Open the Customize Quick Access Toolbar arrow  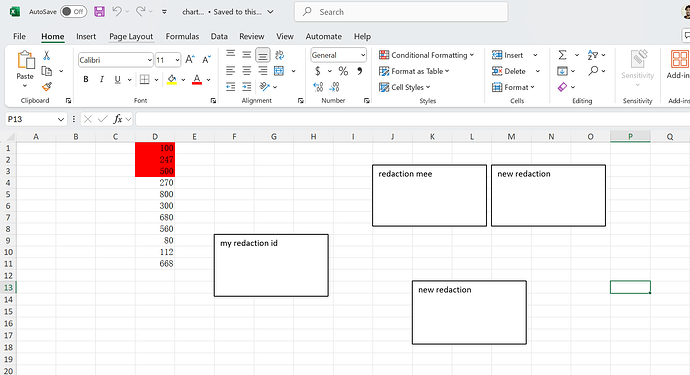coord(164,12)
